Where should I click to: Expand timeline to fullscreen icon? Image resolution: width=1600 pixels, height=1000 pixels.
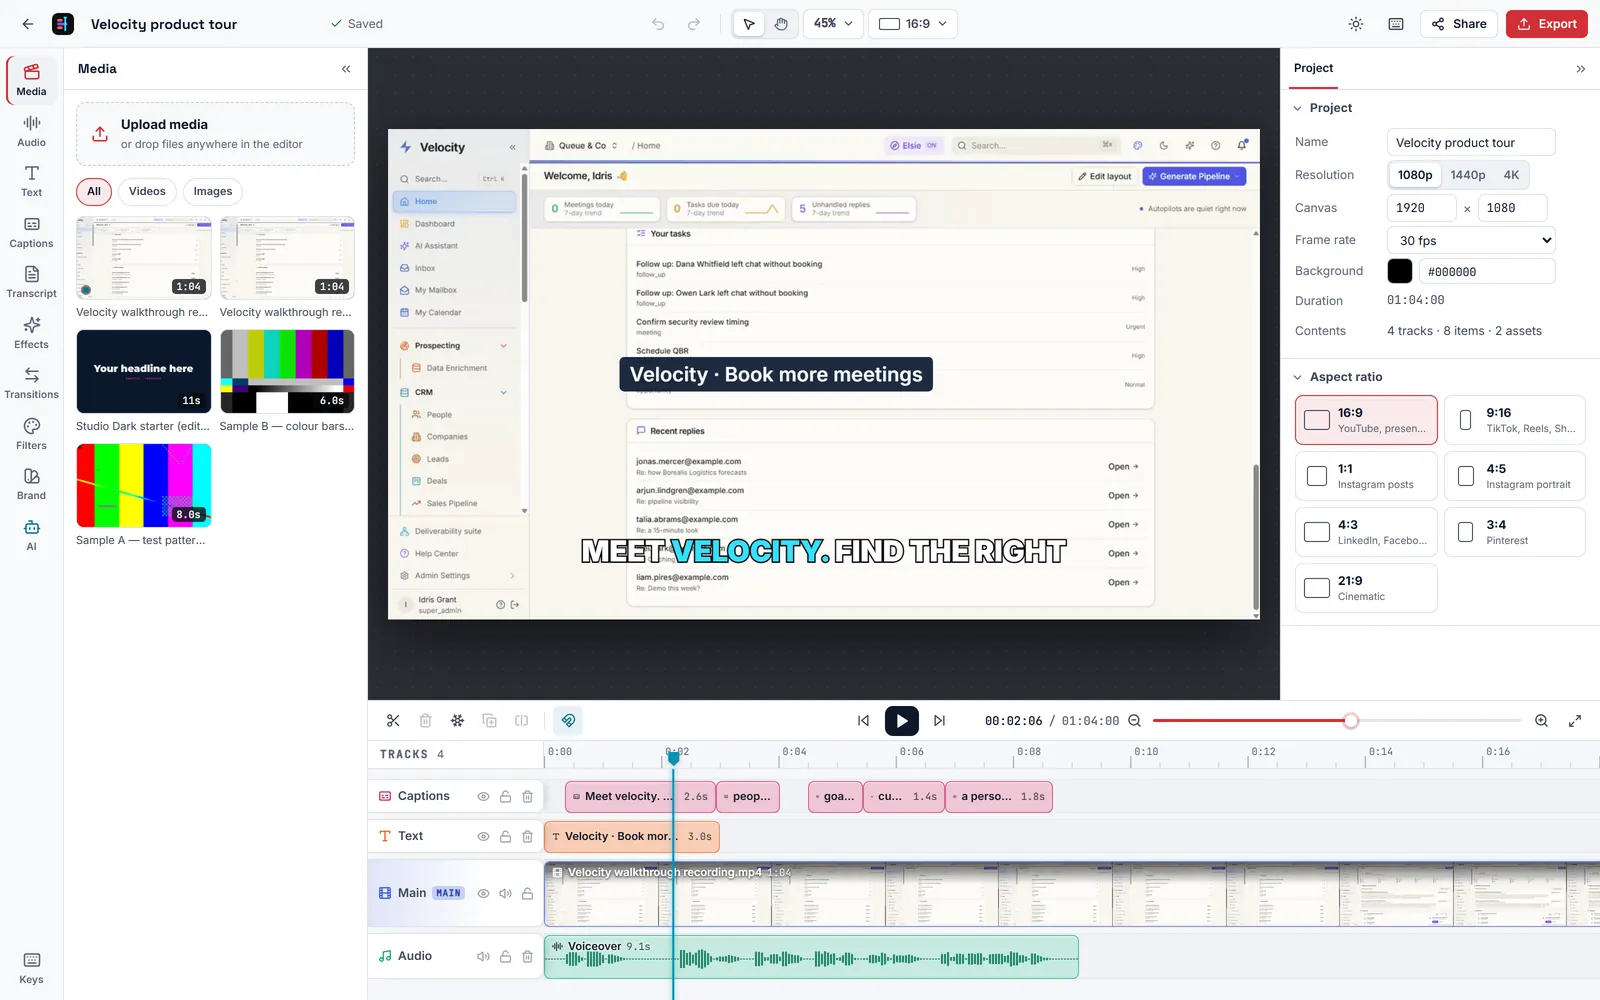tap(1575, 721)
